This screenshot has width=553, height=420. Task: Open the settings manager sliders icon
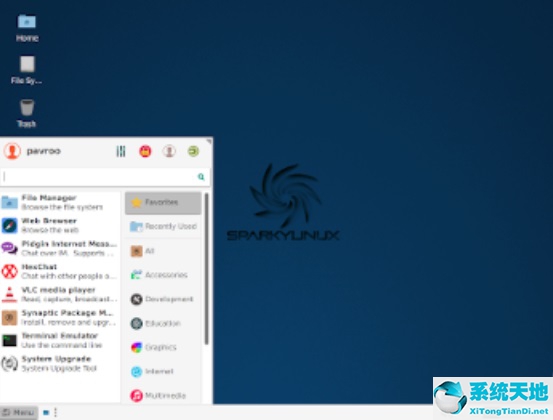(121, 151)
